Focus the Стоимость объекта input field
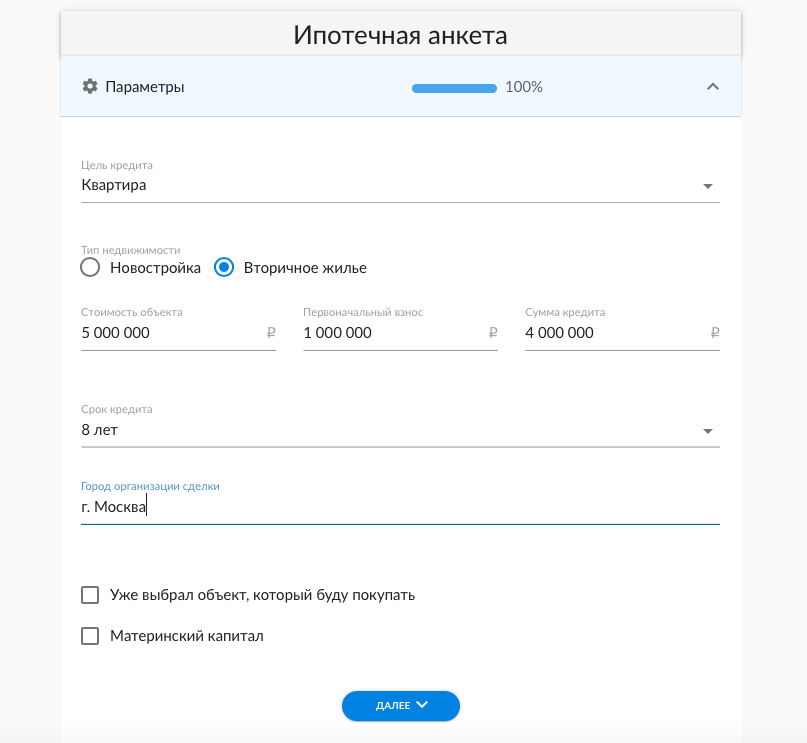The image size is (807, 743). tap(170, 333)
